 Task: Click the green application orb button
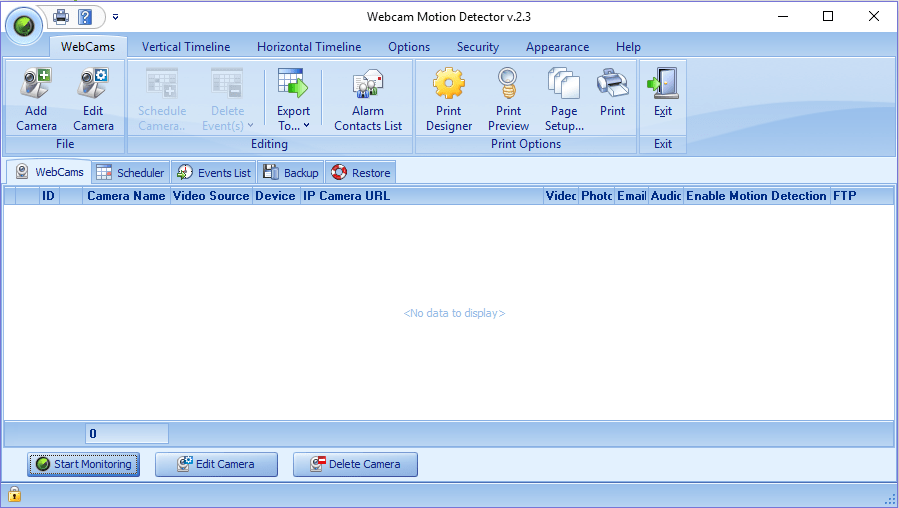[x=24, y=25]
